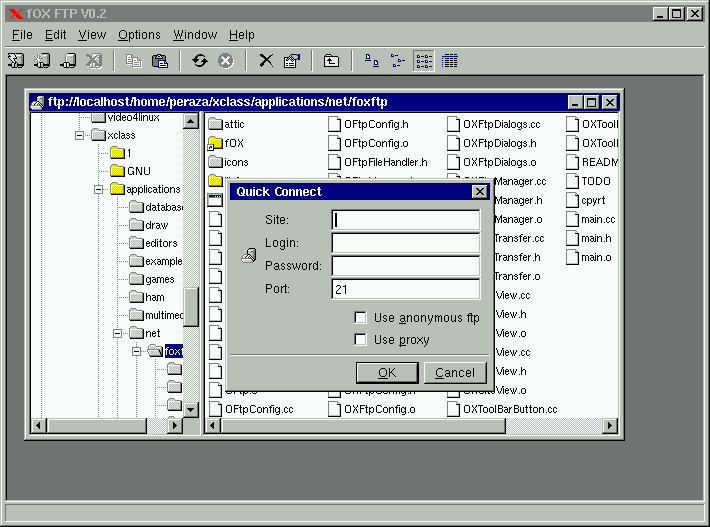Select the OXFtpConfig.o file
The image size is (710, 527).
tap(372, 409)
